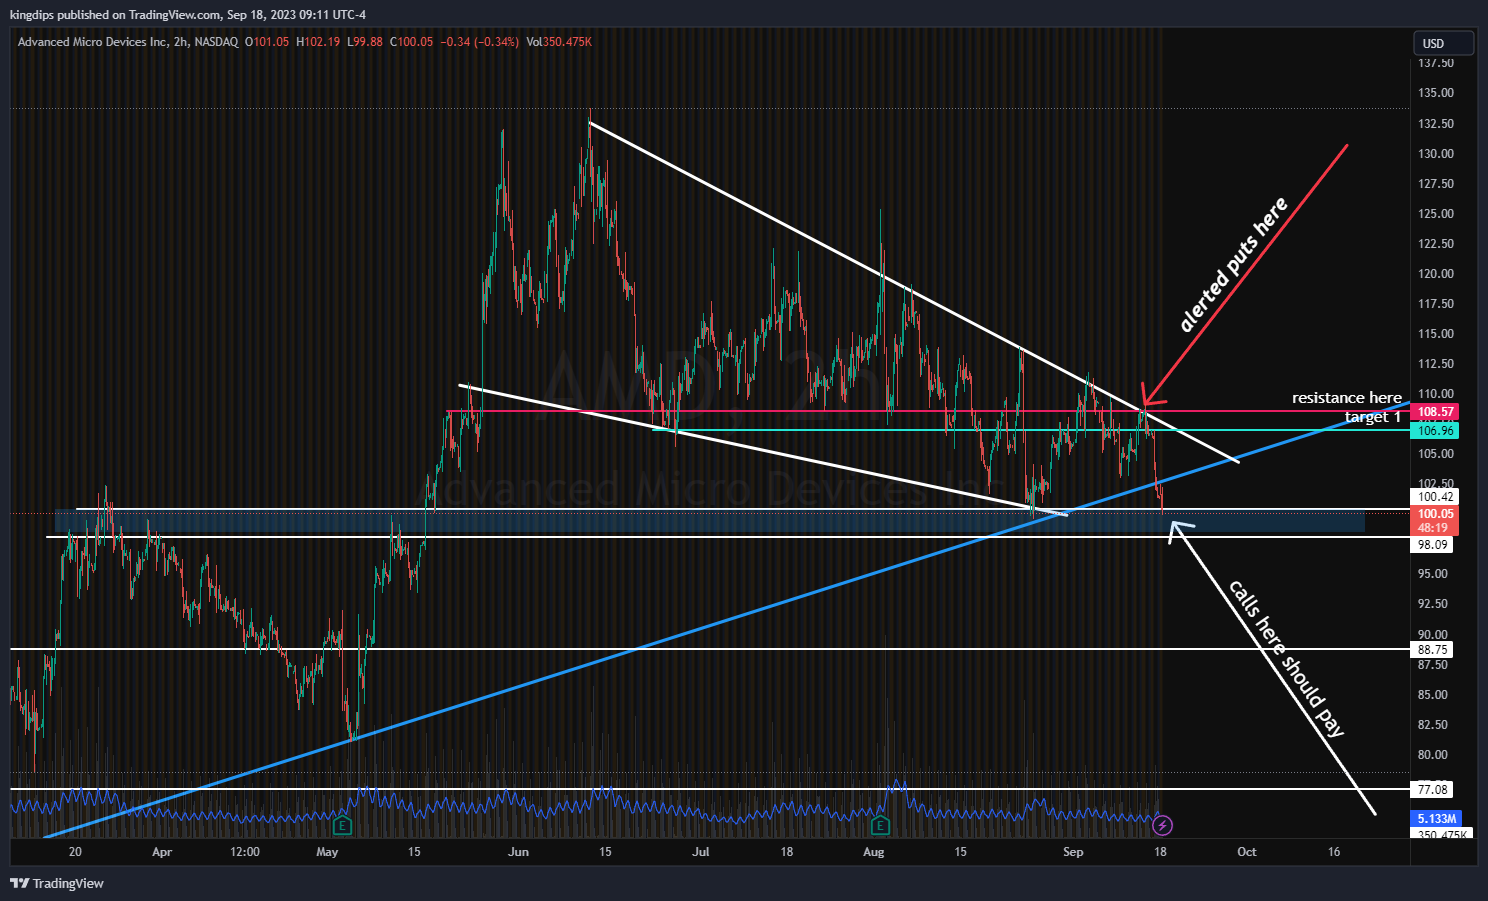
Task: Select the 'Advanced Micro Devices Inc, 2h, NASDAQ' title
Action: tap(128, 42)
